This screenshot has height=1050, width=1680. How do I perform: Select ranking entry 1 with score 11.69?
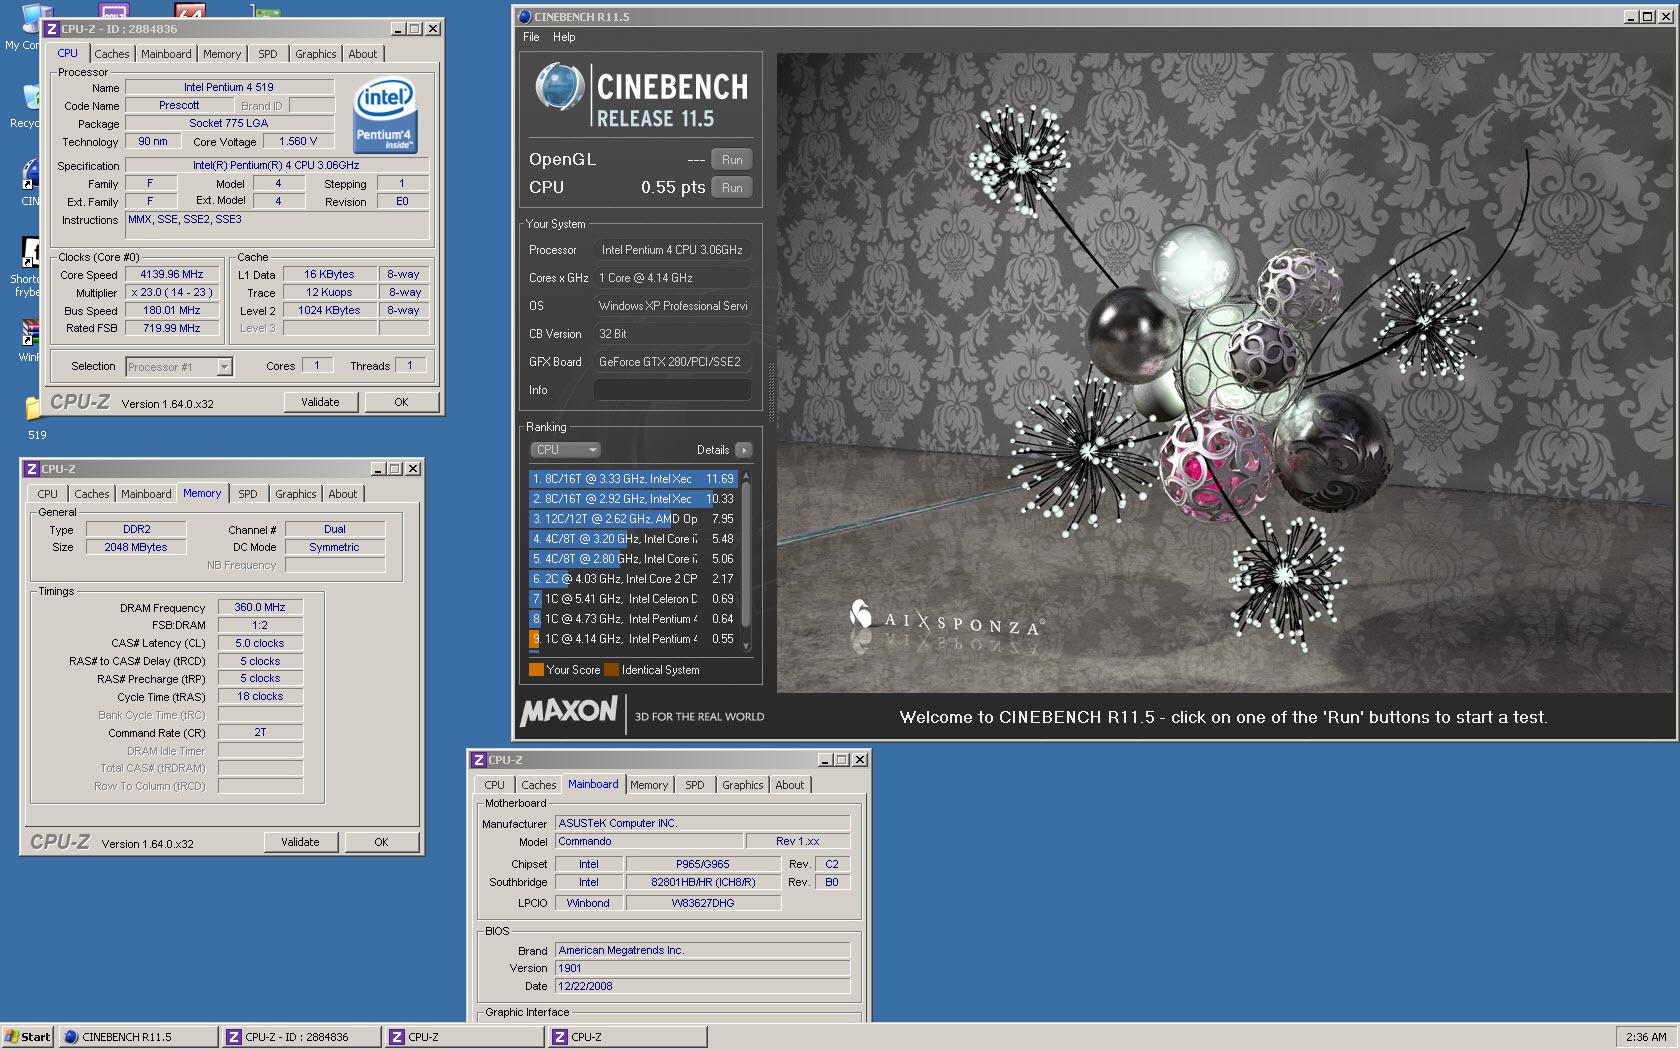(x=634, y=479)
